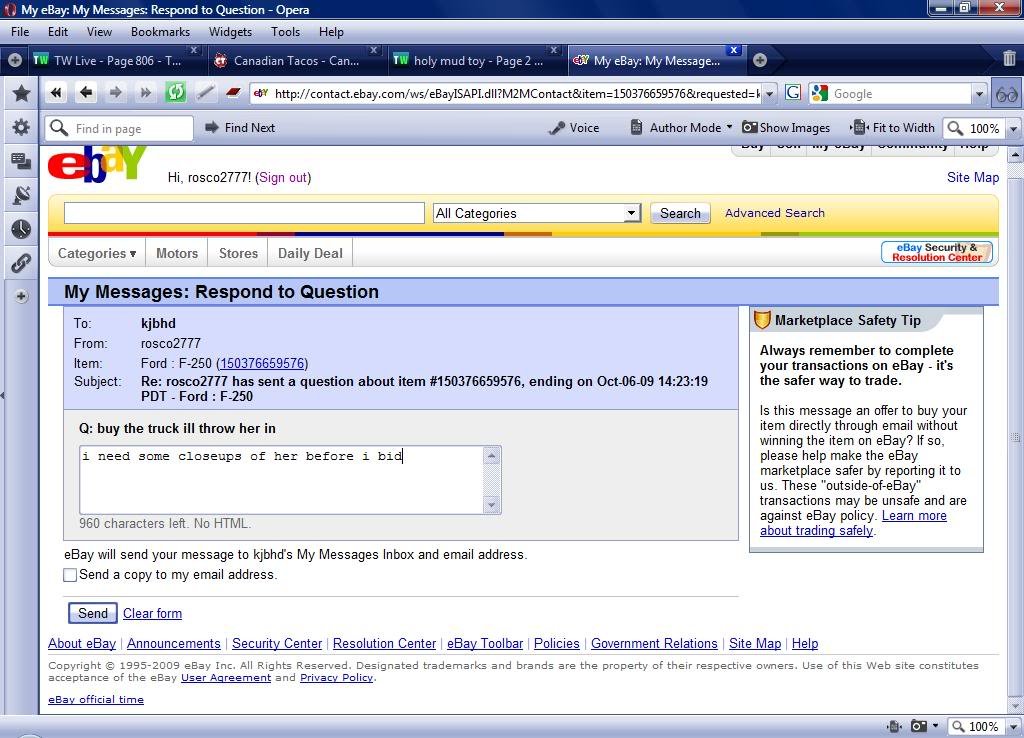Click Learn more about trading safely

pyautogui.click(x=853, y=523)
